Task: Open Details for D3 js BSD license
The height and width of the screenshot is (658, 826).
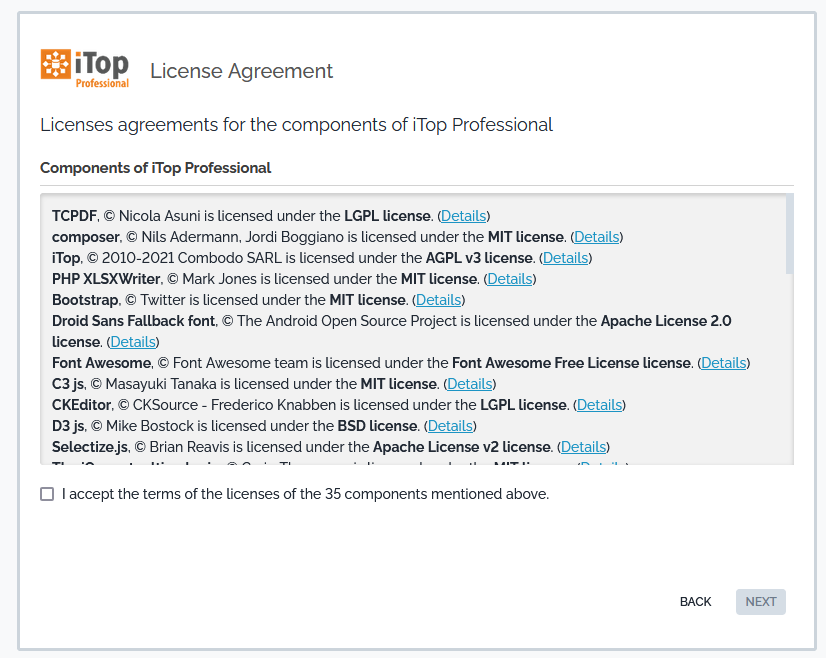Action: [x=450, y=426]
